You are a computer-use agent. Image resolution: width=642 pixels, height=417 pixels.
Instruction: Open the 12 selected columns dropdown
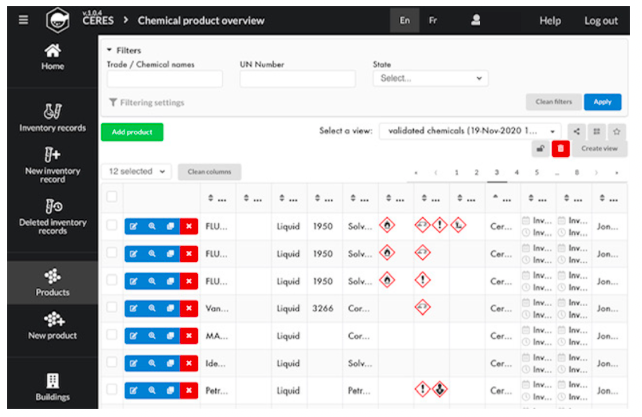coord(139,171)
